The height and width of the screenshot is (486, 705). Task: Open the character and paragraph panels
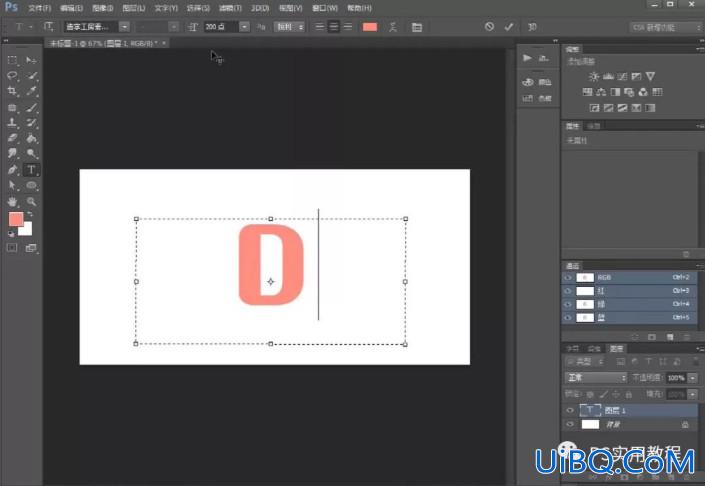pos(417,27)
